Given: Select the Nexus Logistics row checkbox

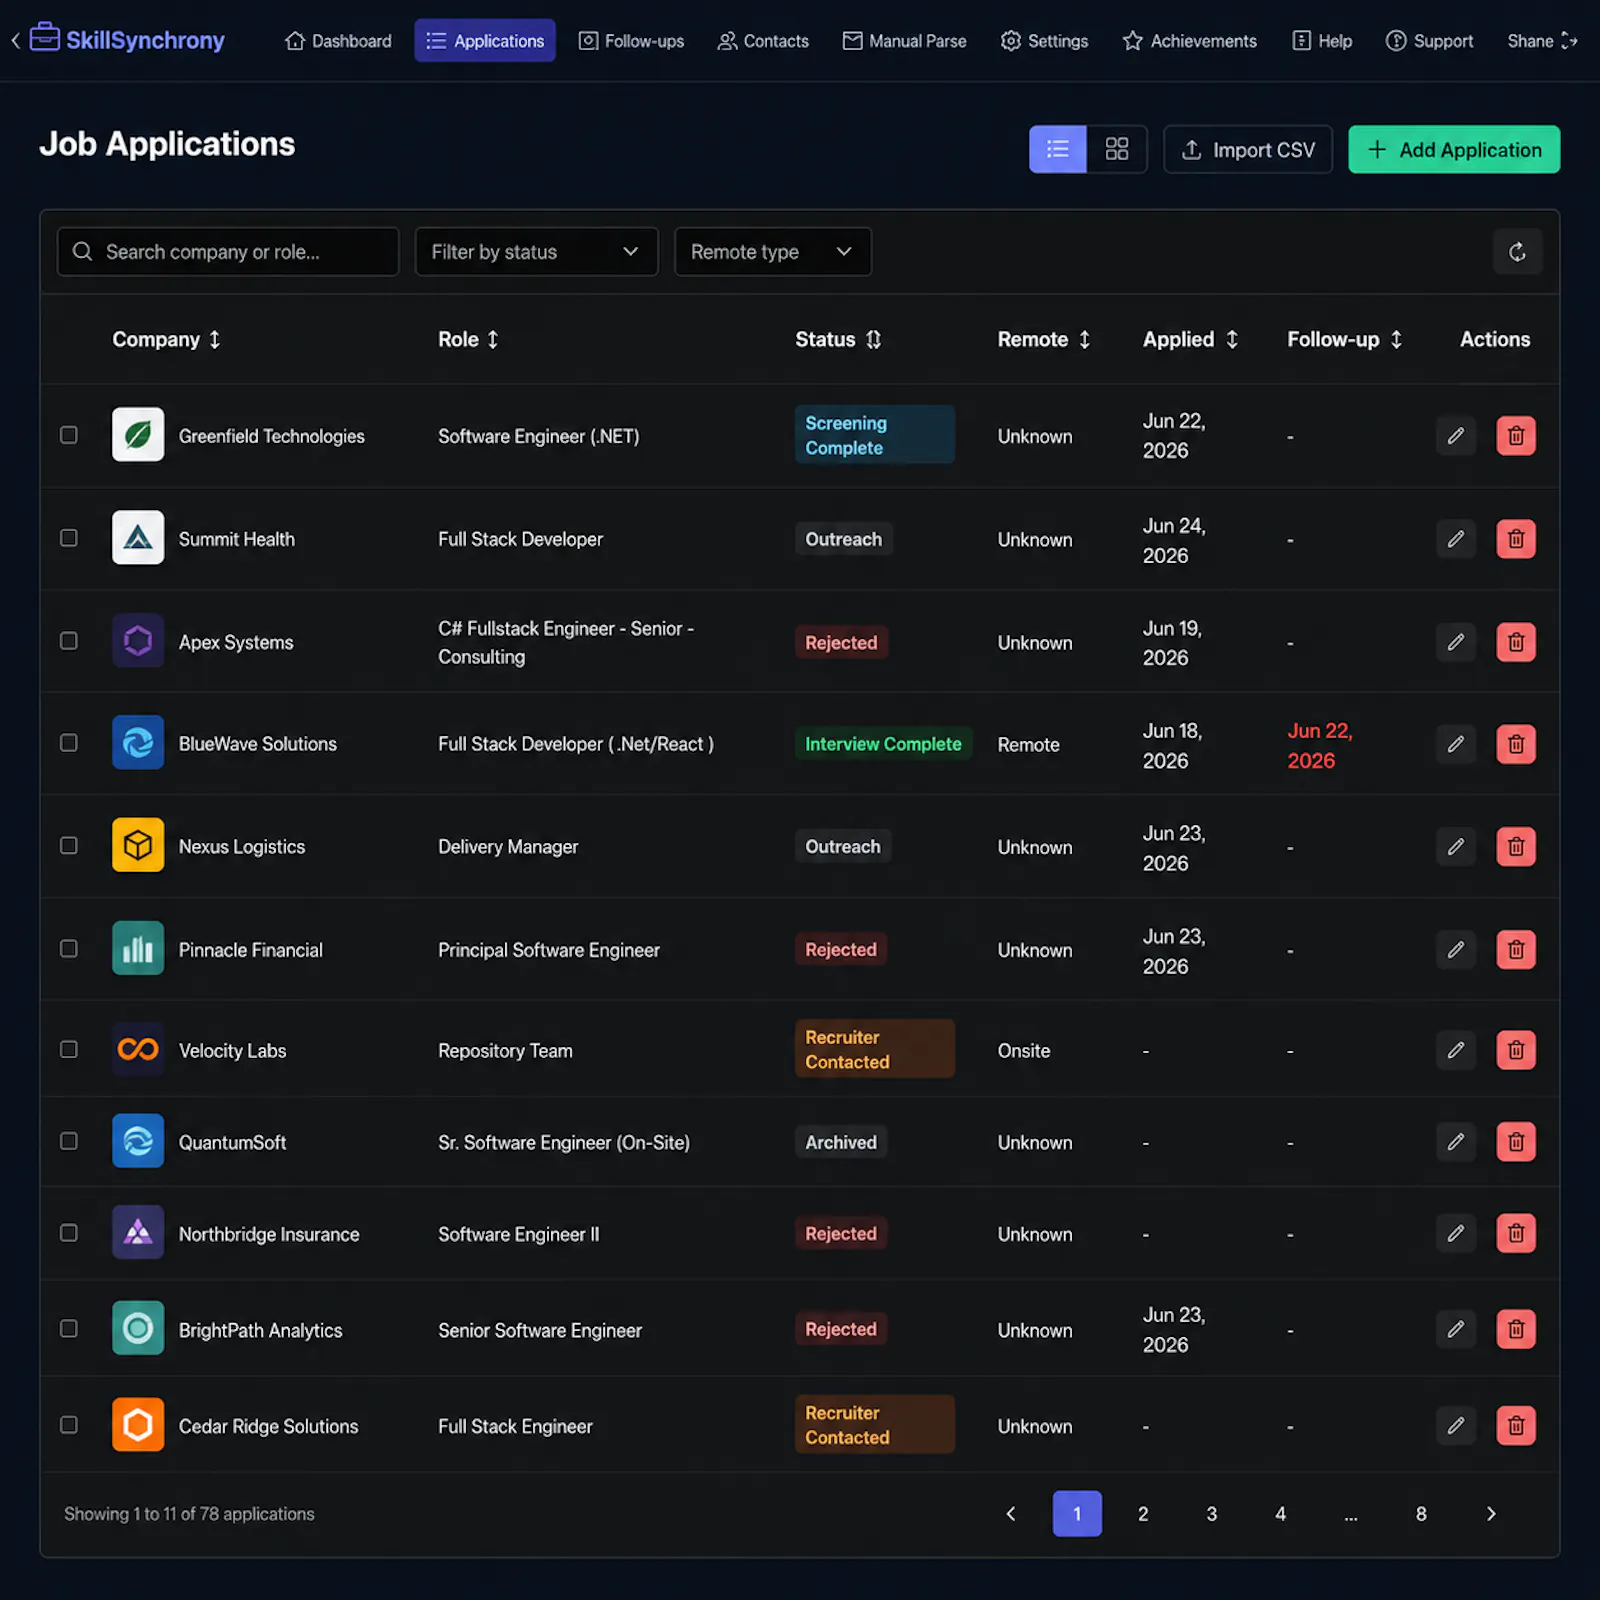Looking at the screenshot, I should click(x=69, y=846).
